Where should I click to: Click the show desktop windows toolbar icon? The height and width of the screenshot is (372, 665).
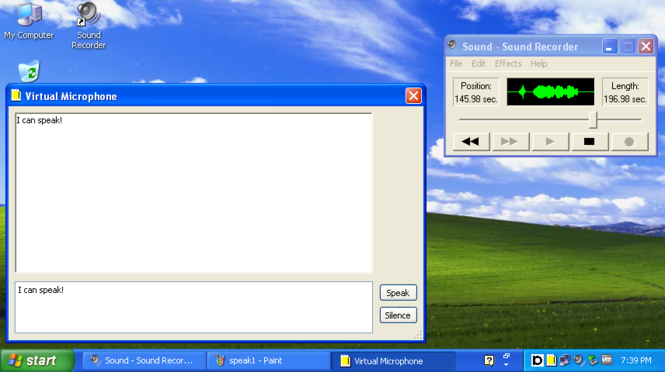click(x=506, y=356)
